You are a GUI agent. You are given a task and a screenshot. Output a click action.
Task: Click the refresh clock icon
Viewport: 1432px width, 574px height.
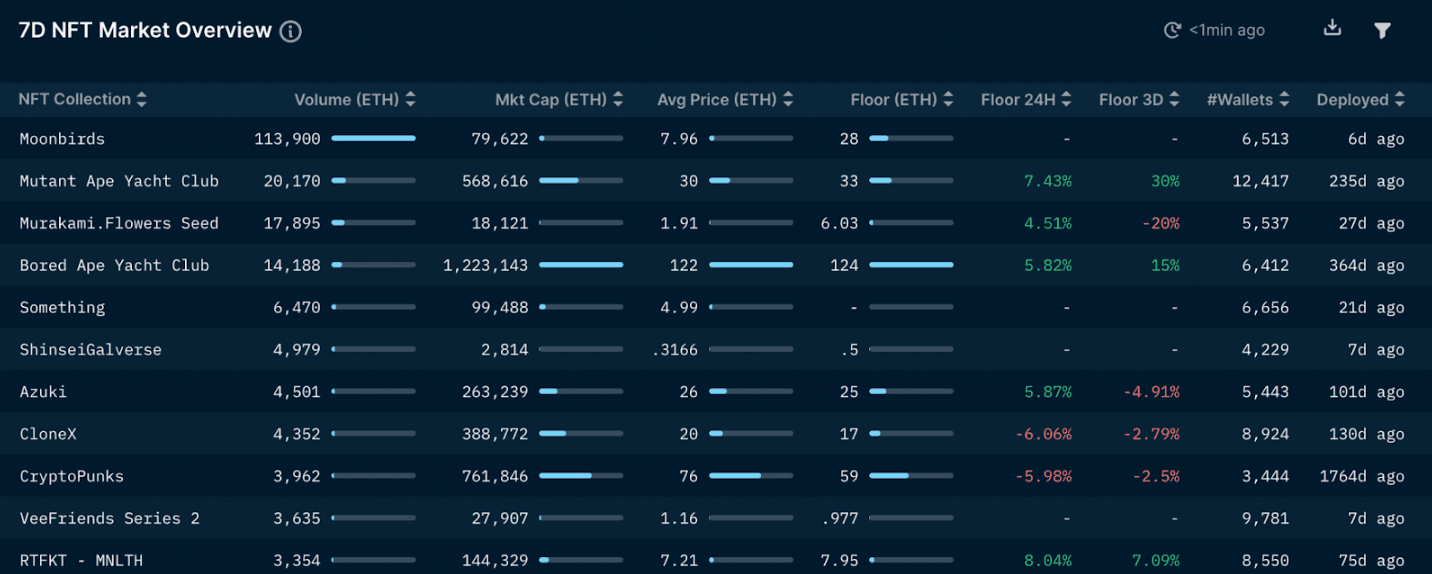tap(1173, 31)
